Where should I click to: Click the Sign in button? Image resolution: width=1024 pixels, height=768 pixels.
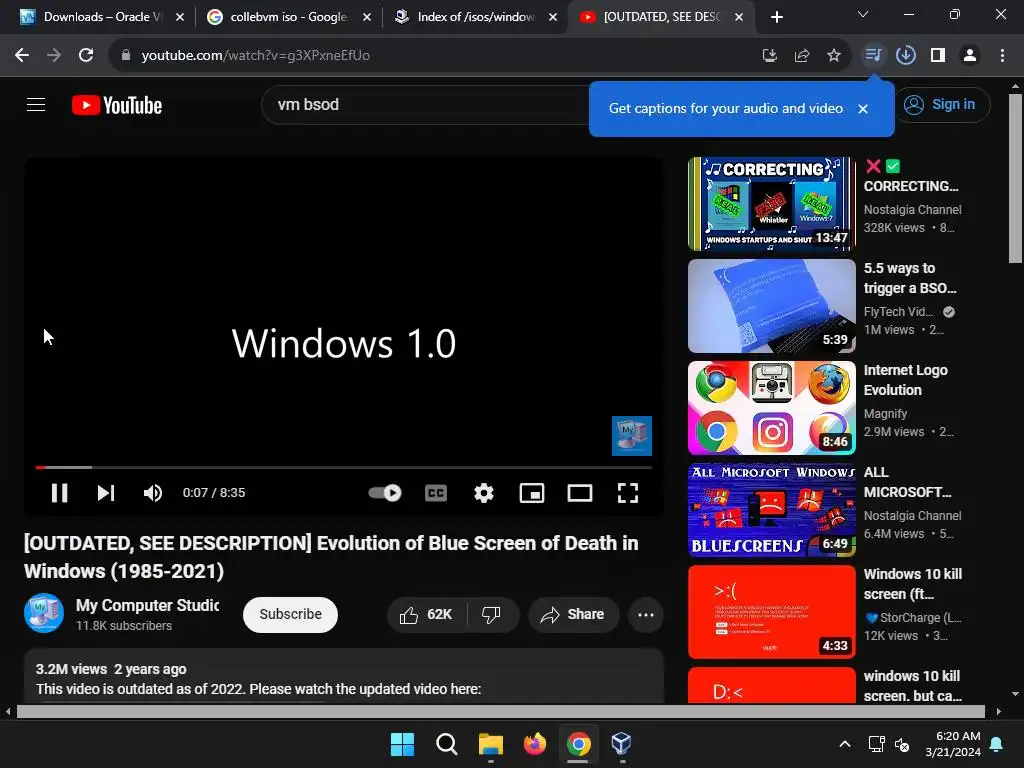(941, 104)
